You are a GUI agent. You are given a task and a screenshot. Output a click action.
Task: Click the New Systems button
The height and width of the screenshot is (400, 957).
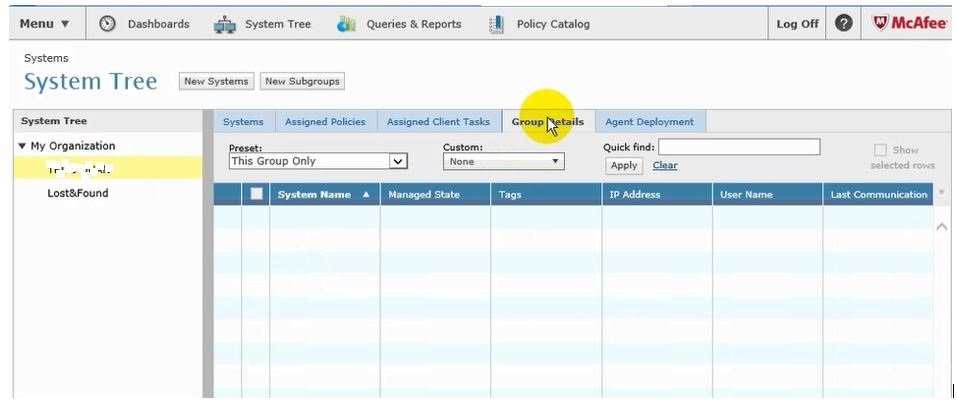coord(215,82)
